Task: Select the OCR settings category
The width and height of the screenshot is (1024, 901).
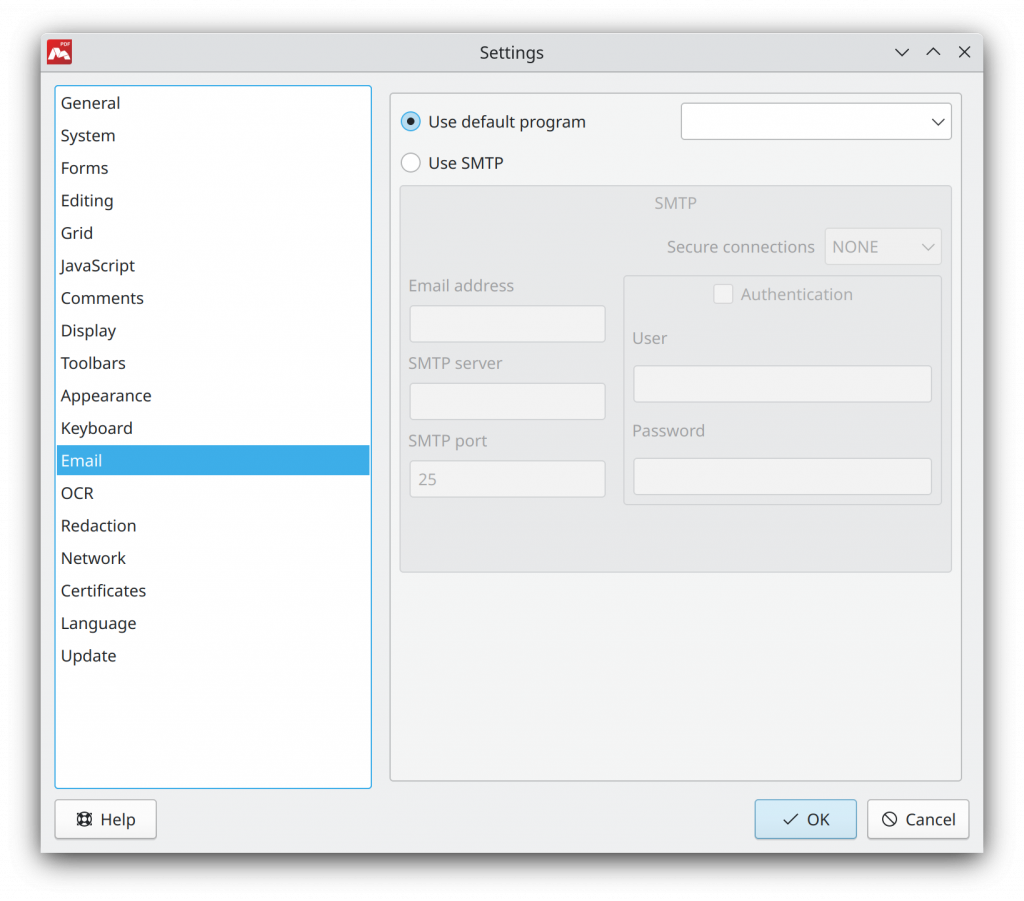Action: click(x=77, y=492)
